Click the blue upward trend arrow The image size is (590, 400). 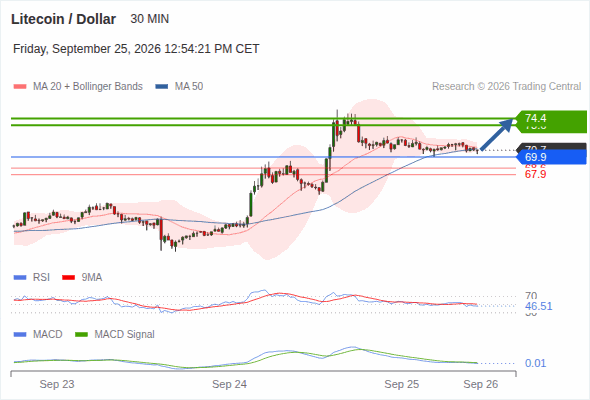click(497, 134)
